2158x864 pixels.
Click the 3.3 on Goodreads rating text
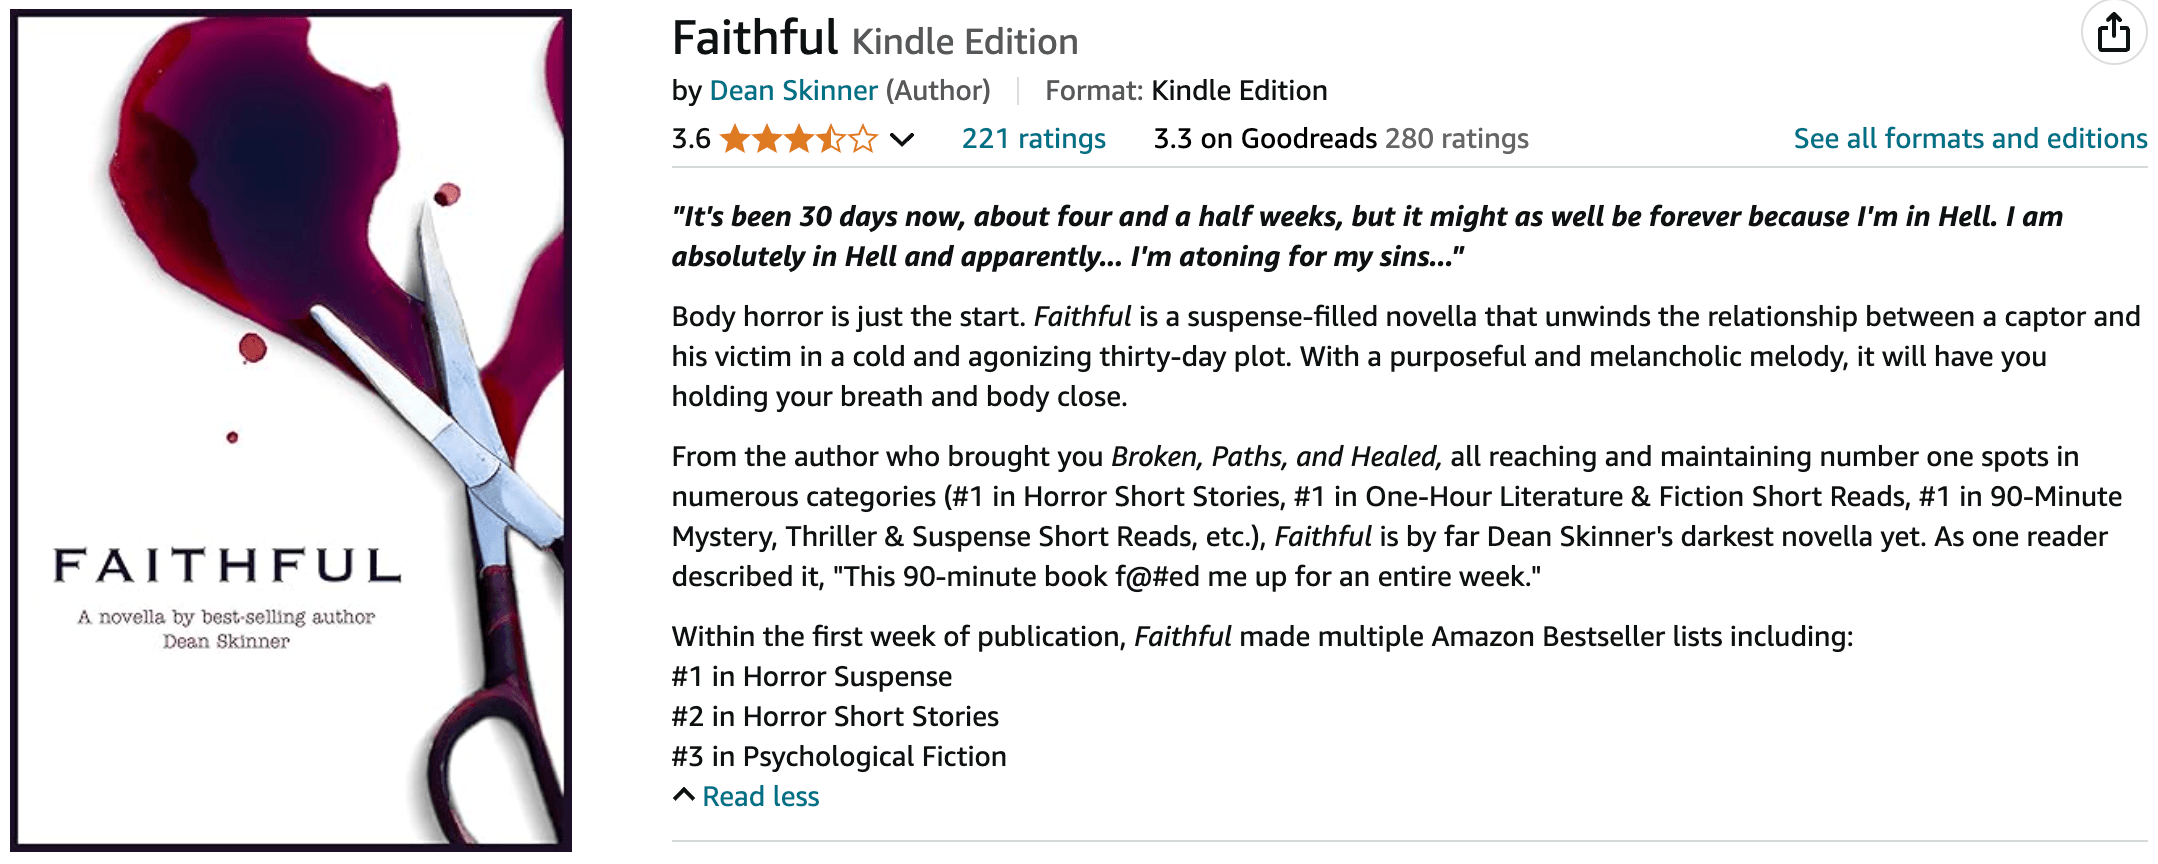point(1265,139)
